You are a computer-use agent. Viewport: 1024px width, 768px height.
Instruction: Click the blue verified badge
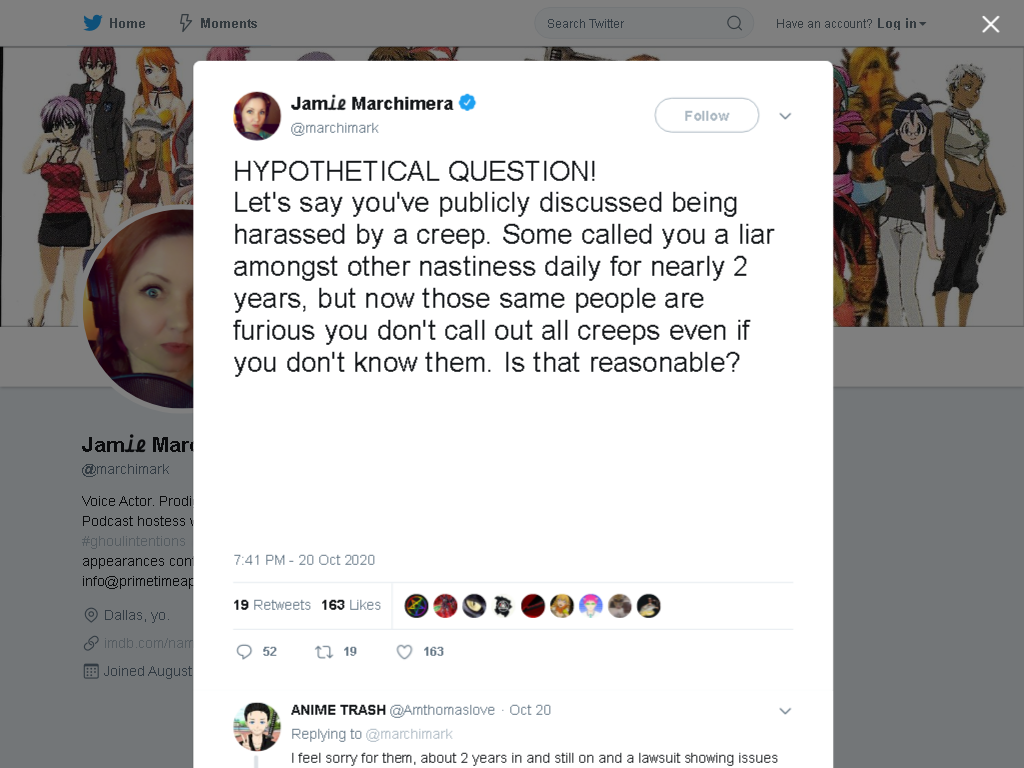[x=467, y=103]
